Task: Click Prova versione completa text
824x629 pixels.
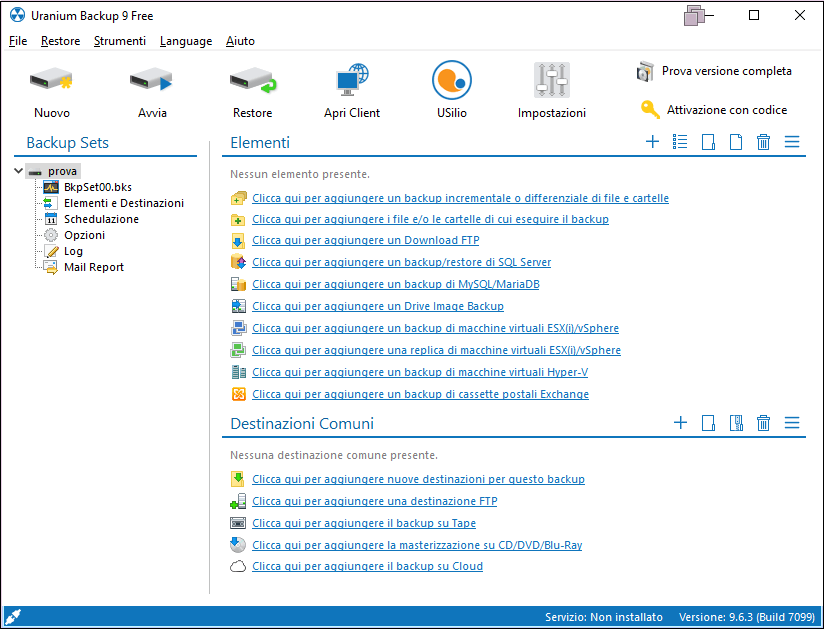Action: (727, 71)
